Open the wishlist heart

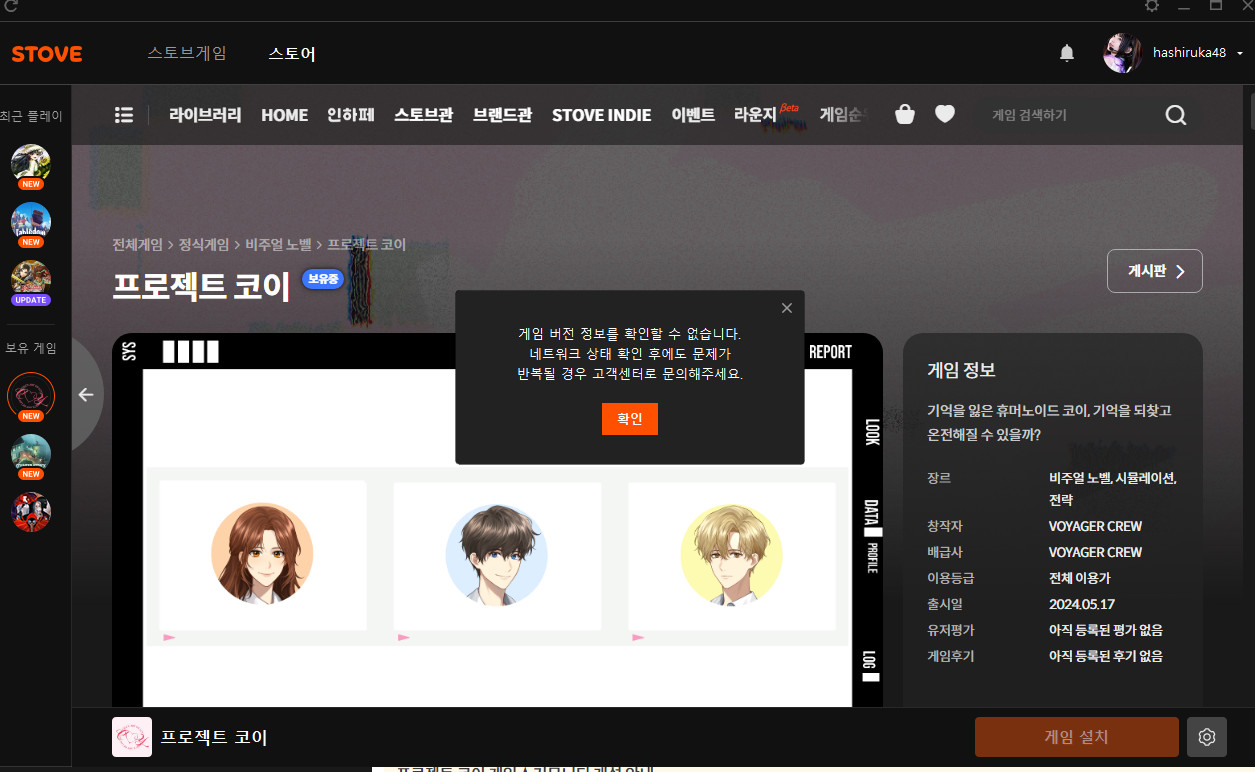(x=945, y=115)
